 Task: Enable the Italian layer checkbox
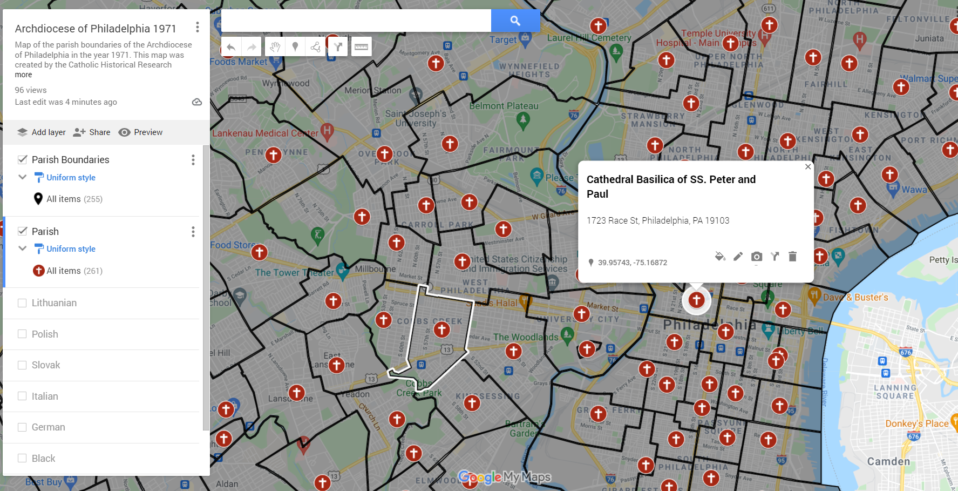click(23, 396)
